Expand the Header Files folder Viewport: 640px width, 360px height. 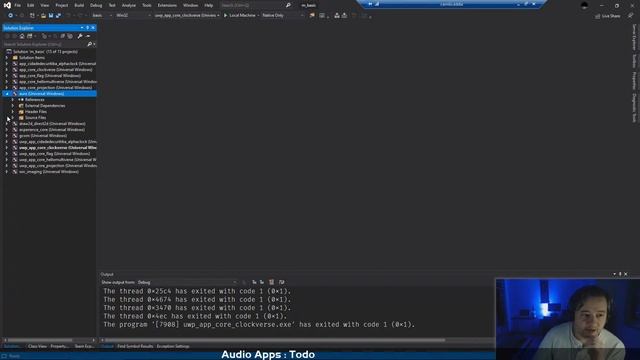point(13,111)
